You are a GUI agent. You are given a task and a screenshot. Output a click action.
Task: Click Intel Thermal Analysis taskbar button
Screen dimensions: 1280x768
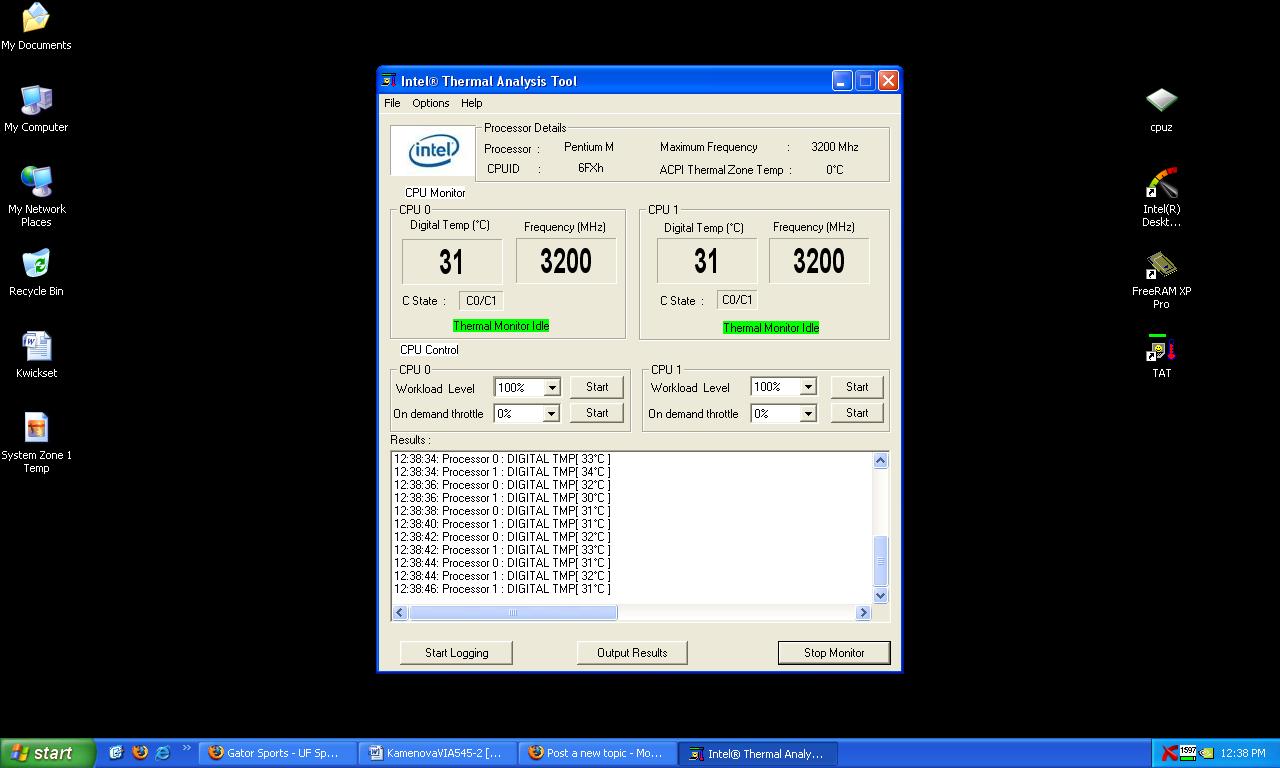[x=758, y=753]
